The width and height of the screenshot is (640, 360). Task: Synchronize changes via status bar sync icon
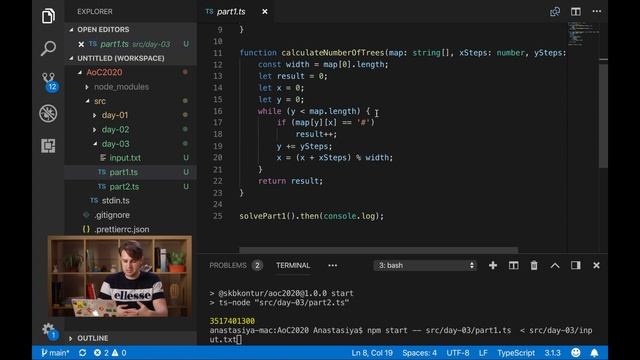pyautogui.click(x=82, y=353)
